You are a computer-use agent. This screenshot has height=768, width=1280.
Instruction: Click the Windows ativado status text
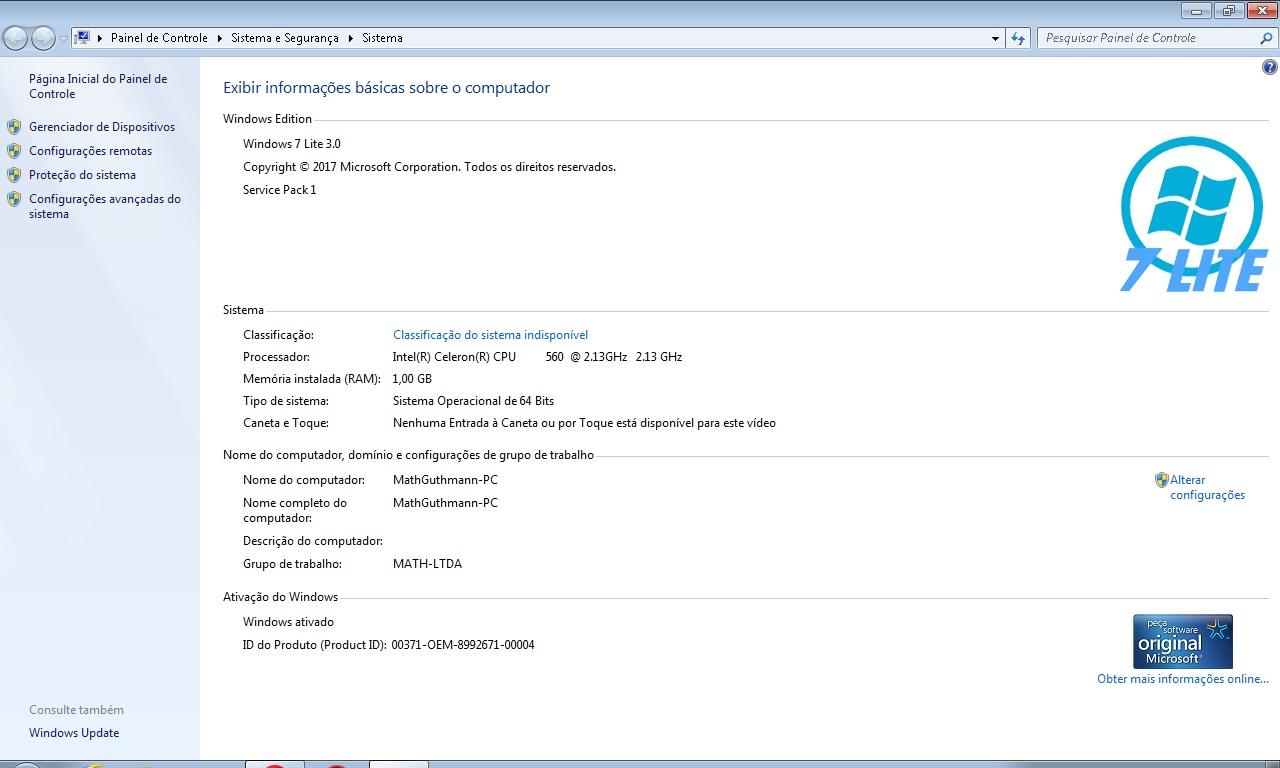tap(288, 622)
